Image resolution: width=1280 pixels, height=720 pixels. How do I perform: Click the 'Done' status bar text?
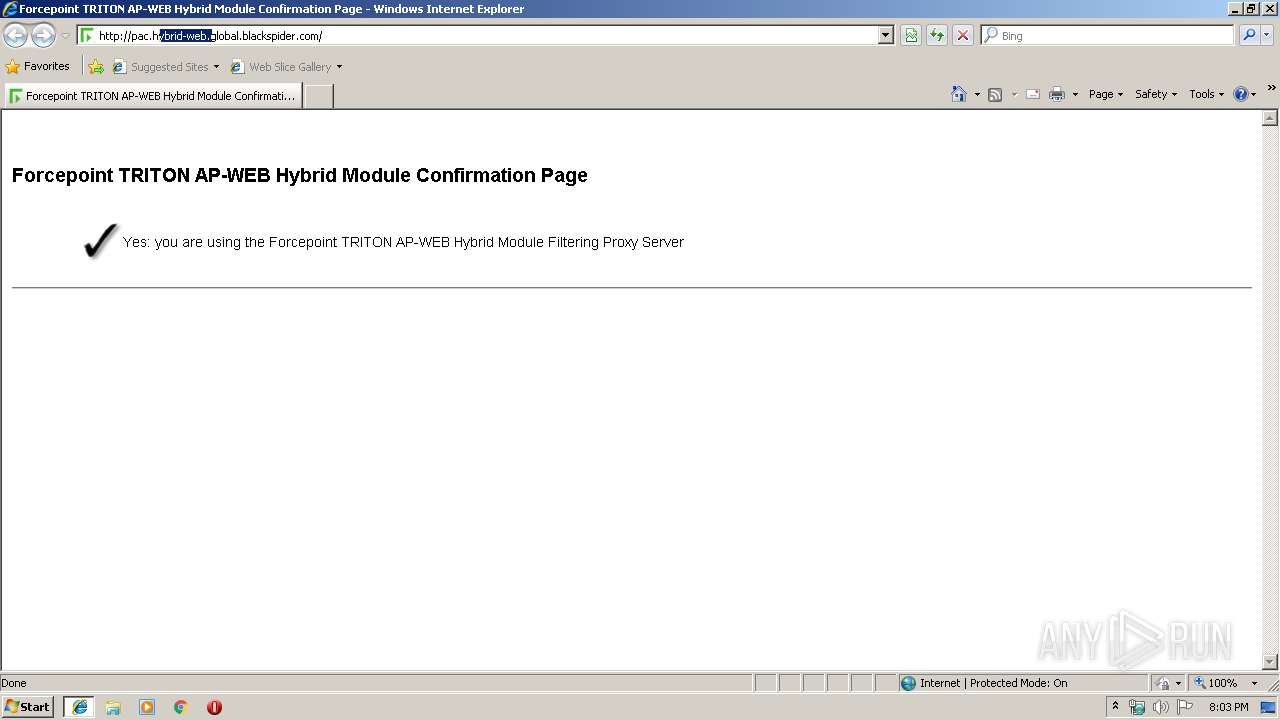pos(14,683)
